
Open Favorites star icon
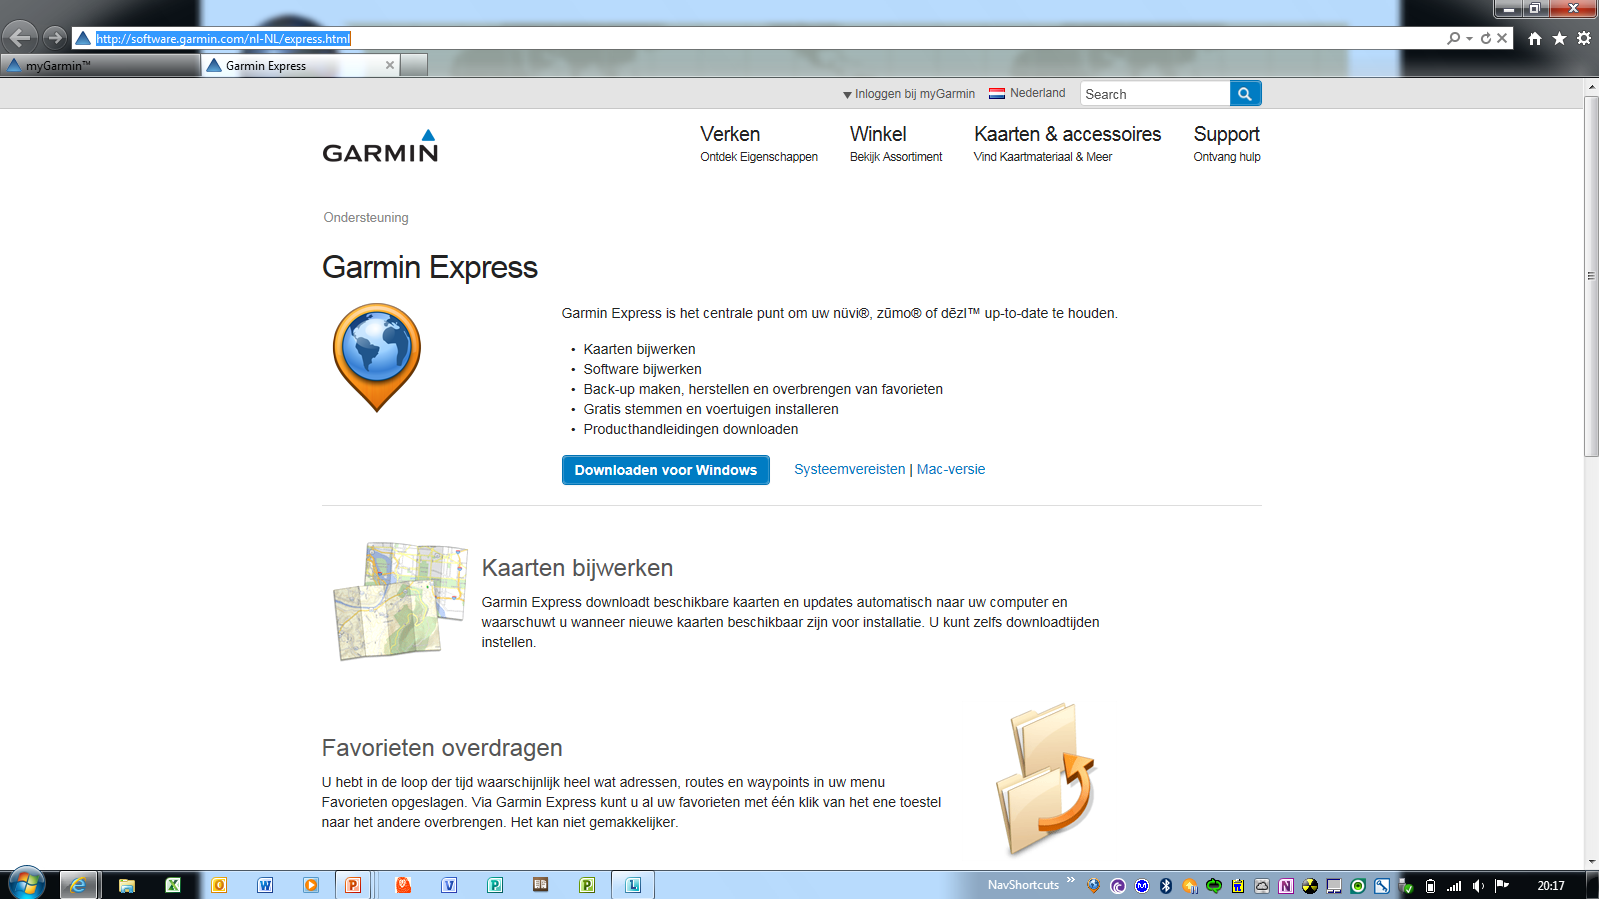tap(1559, 38)
